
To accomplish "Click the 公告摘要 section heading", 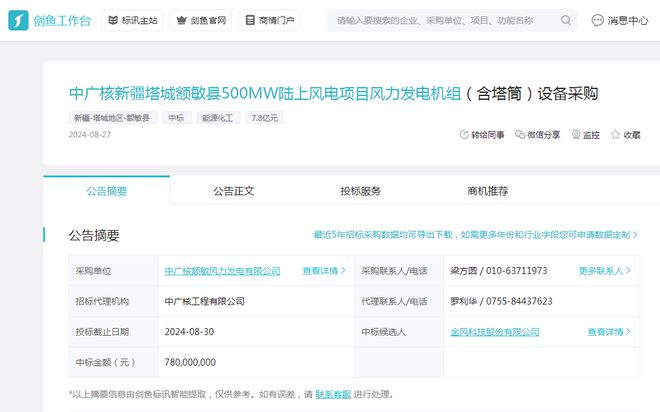I will click(94, 235).
